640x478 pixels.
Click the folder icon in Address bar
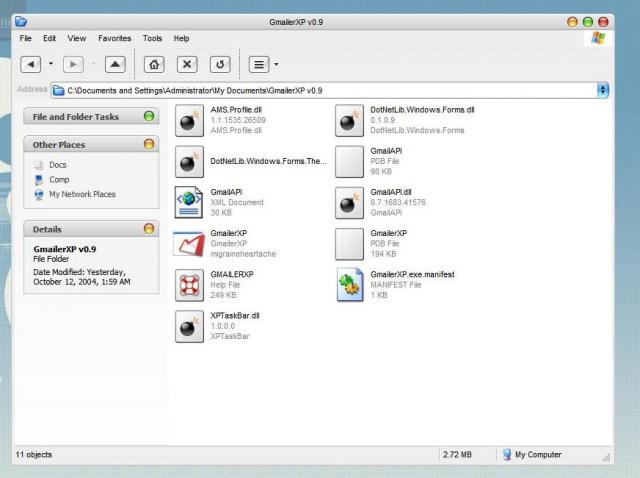tap(59, 91)
